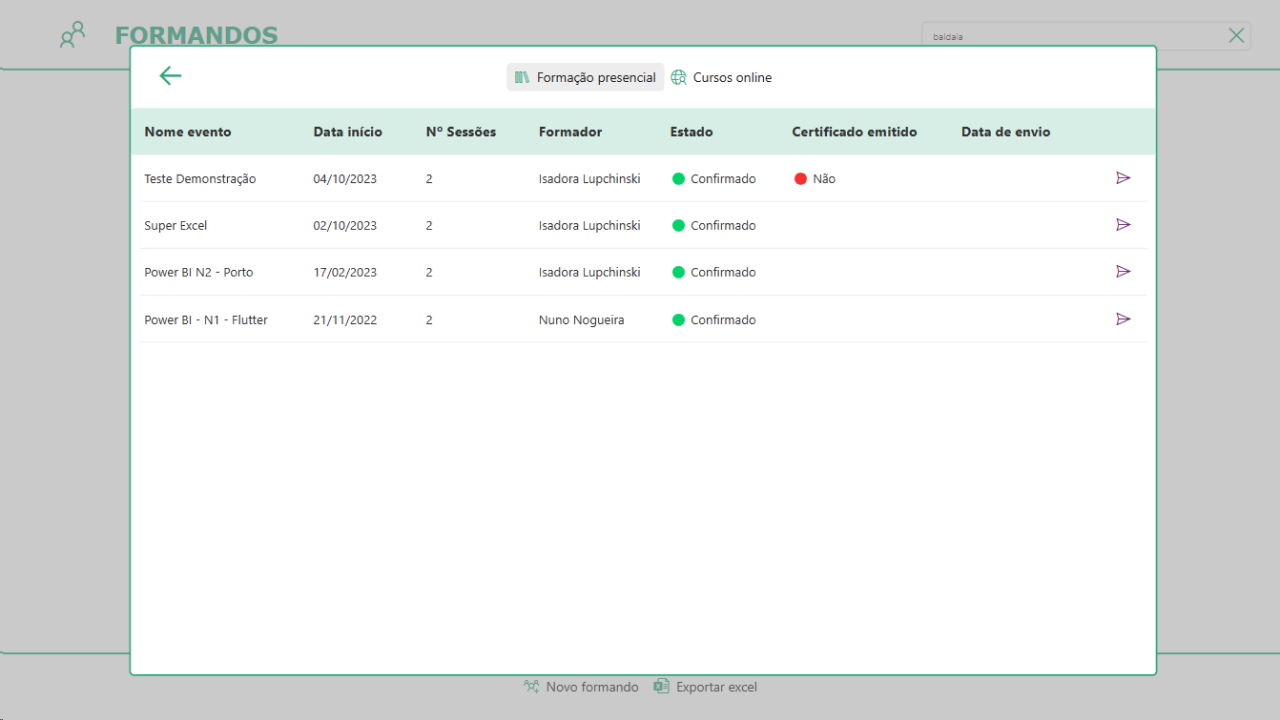
Task: Clear the search field with X icon
Action: (x=1236, y=36)
